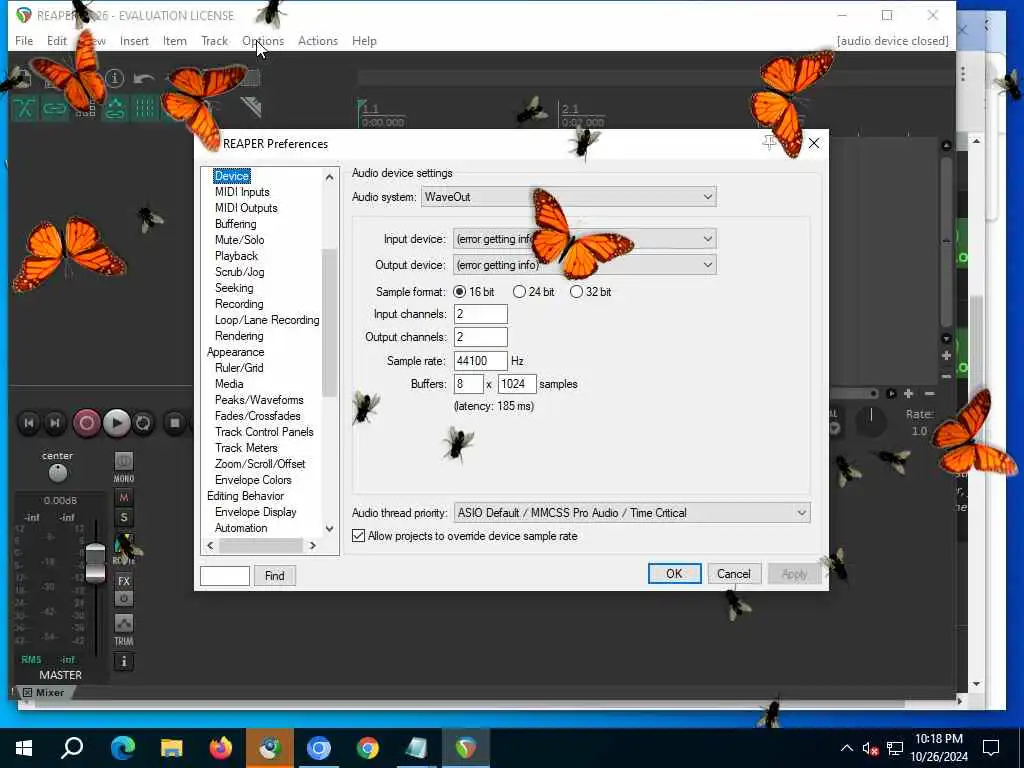Click the master volume fader handle
This screenshot has height=768, width=1024.
click(95, 562)
